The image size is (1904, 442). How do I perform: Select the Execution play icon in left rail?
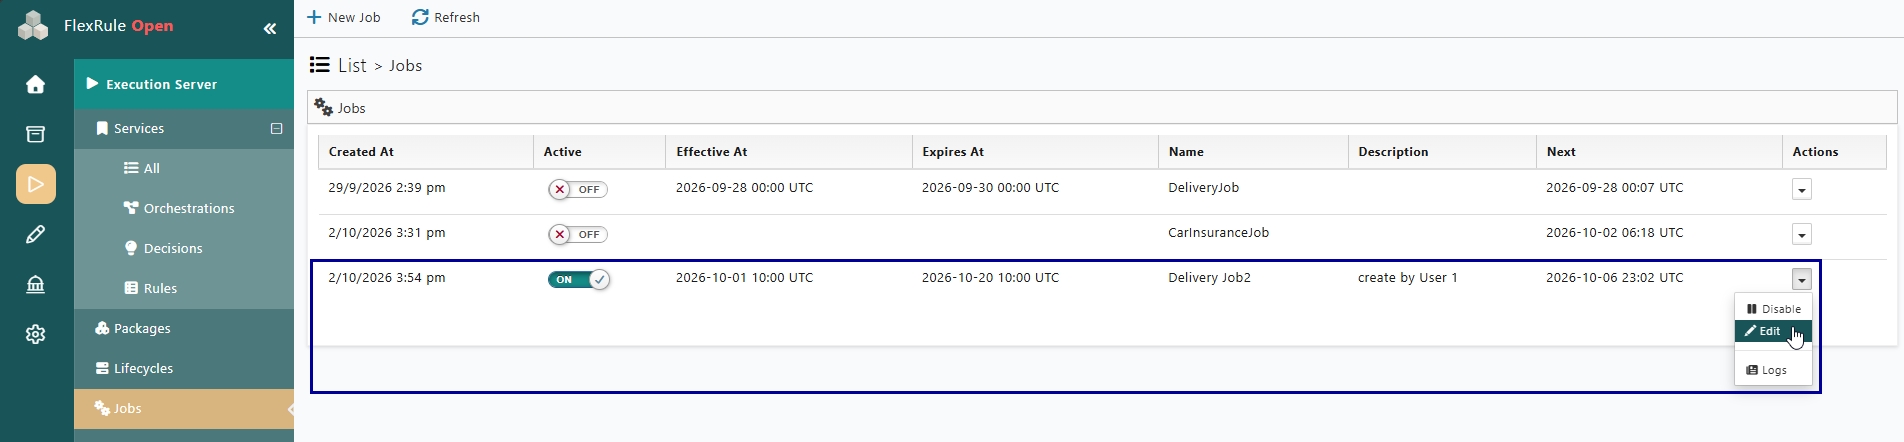(35, 184)
